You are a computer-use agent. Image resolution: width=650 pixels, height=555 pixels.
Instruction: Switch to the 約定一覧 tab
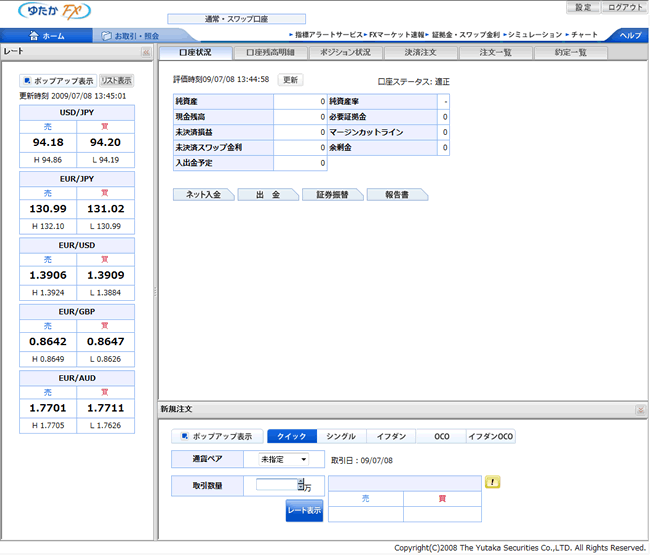click(x=571, y=53)
